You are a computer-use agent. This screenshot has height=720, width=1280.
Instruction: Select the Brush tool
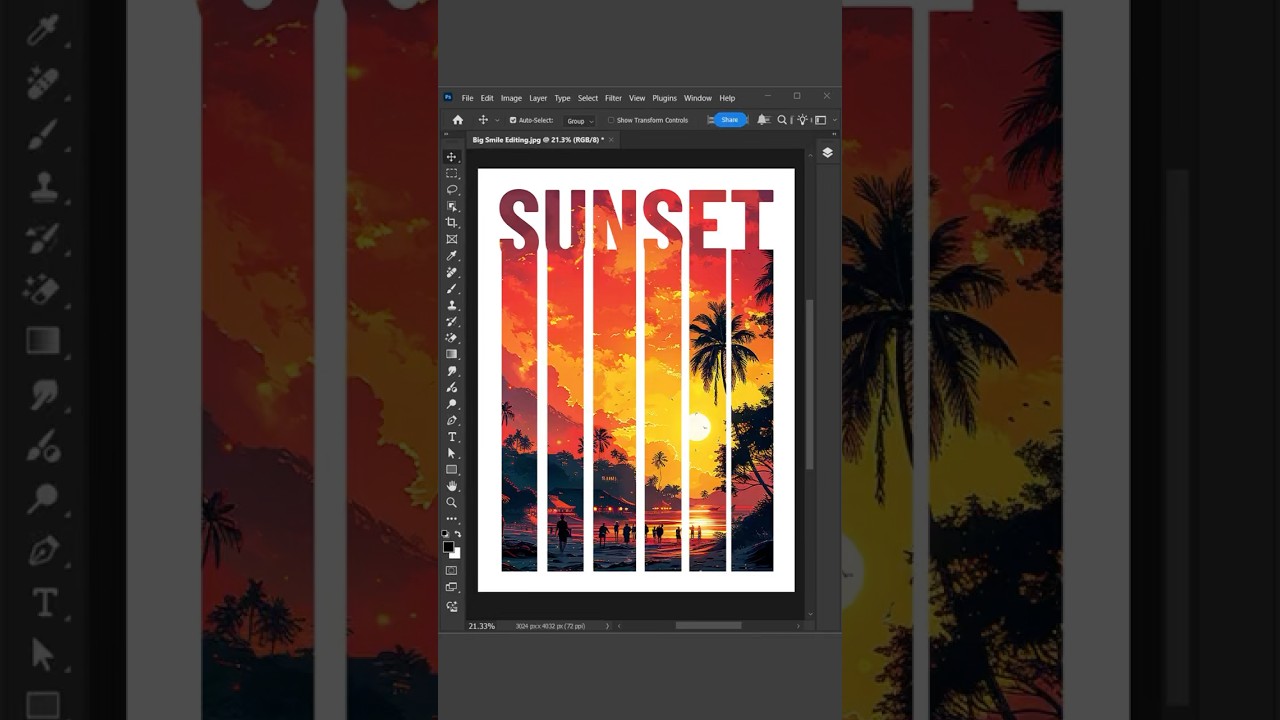451,289
